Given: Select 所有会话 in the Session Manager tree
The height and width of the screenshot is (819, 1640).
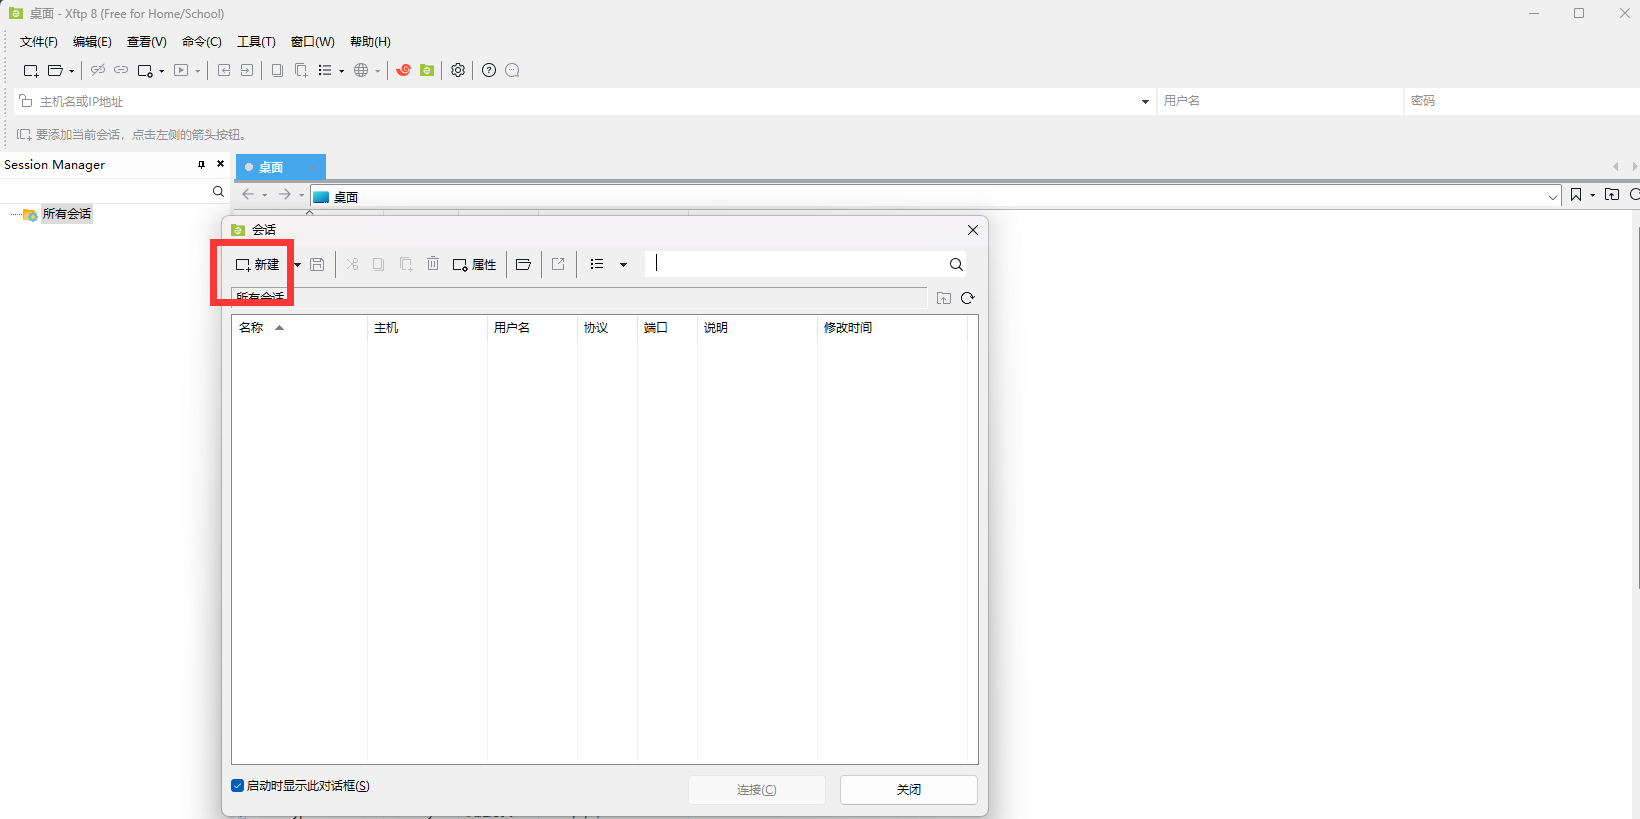Looking at the screenshot, I should click(x=66, y=214).
